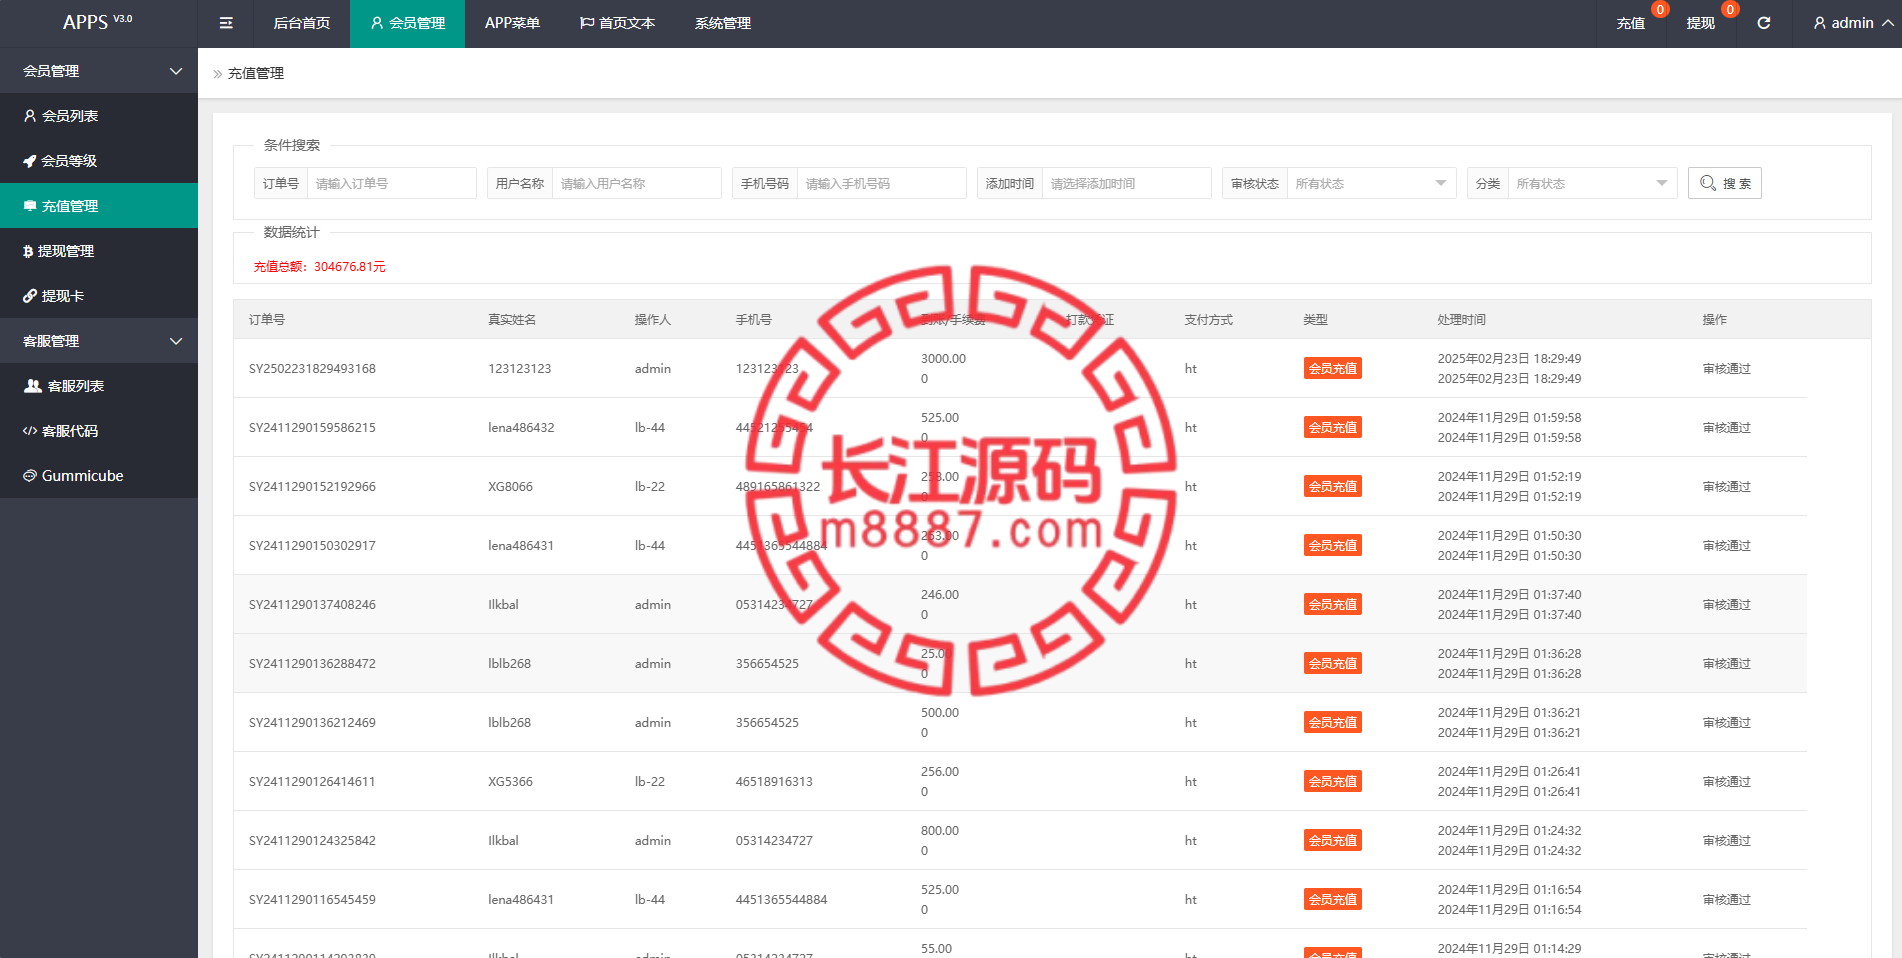Image resolution: width=1902 pixels, height=958 pixels.
Task: Click the 搜索 button
Action: point(1724,183)
